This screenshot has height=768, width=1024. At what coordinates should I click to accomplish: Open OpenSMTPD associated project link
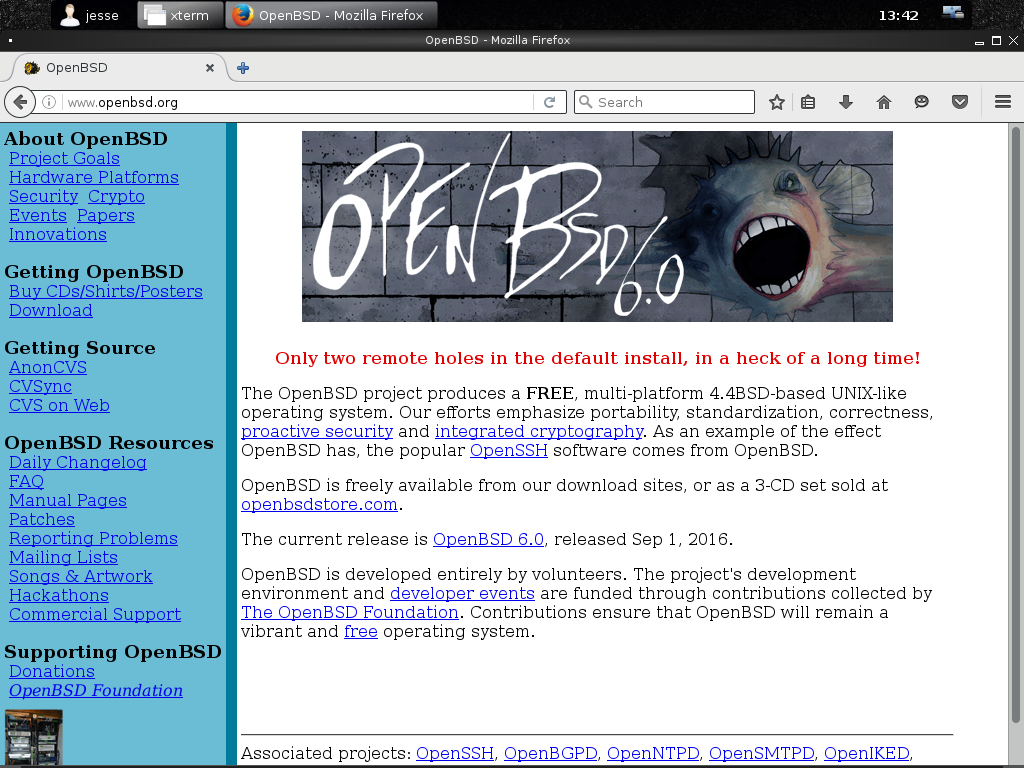(761, 754)
